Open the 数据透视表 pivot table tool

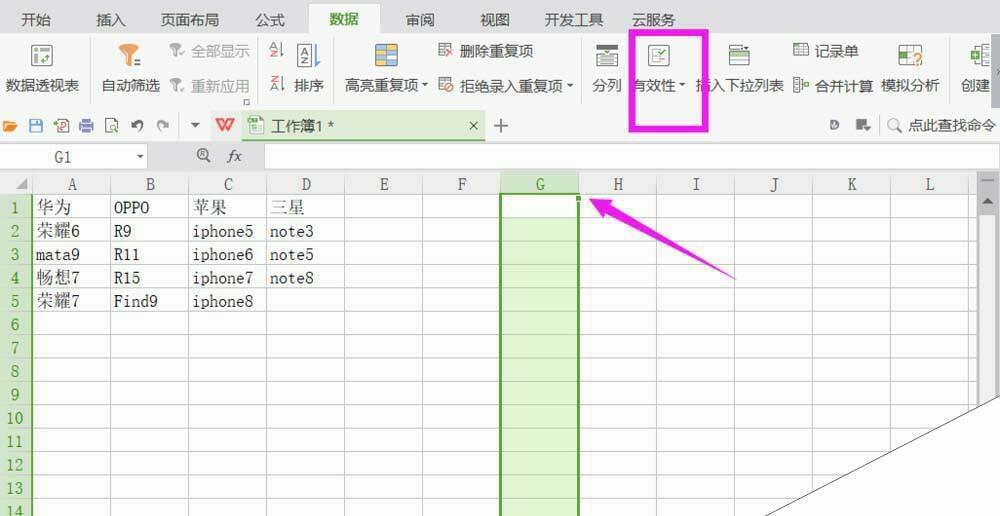pyautogui.click(x=42, y=69)
